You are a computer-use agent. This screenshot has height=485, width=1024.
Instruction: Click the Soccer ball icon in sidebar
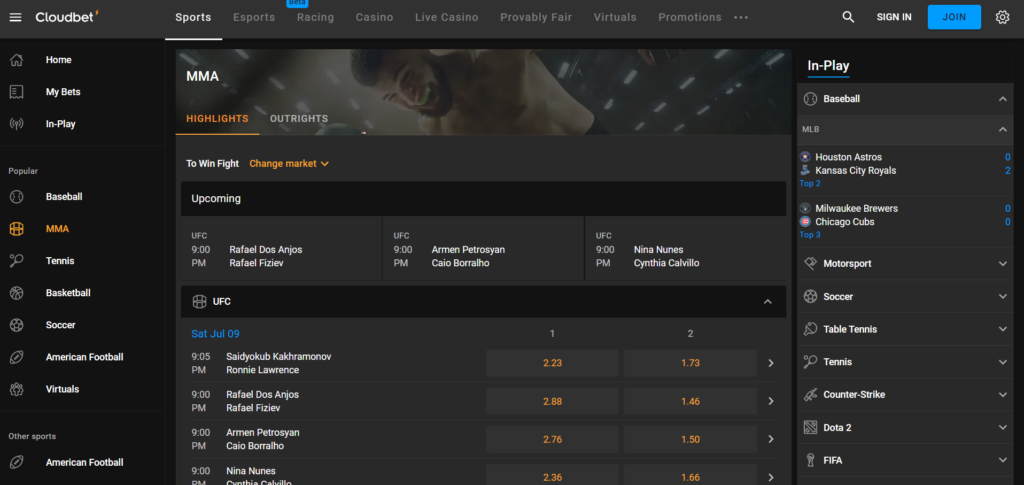pos(17,324)
